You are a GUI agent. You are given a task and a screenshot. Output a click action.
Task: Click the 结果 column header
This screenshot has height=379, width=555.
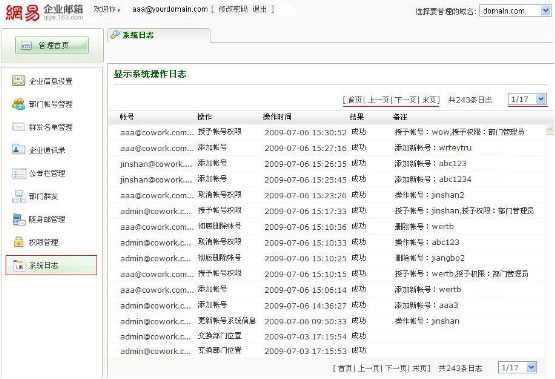(x=357, y=117)
